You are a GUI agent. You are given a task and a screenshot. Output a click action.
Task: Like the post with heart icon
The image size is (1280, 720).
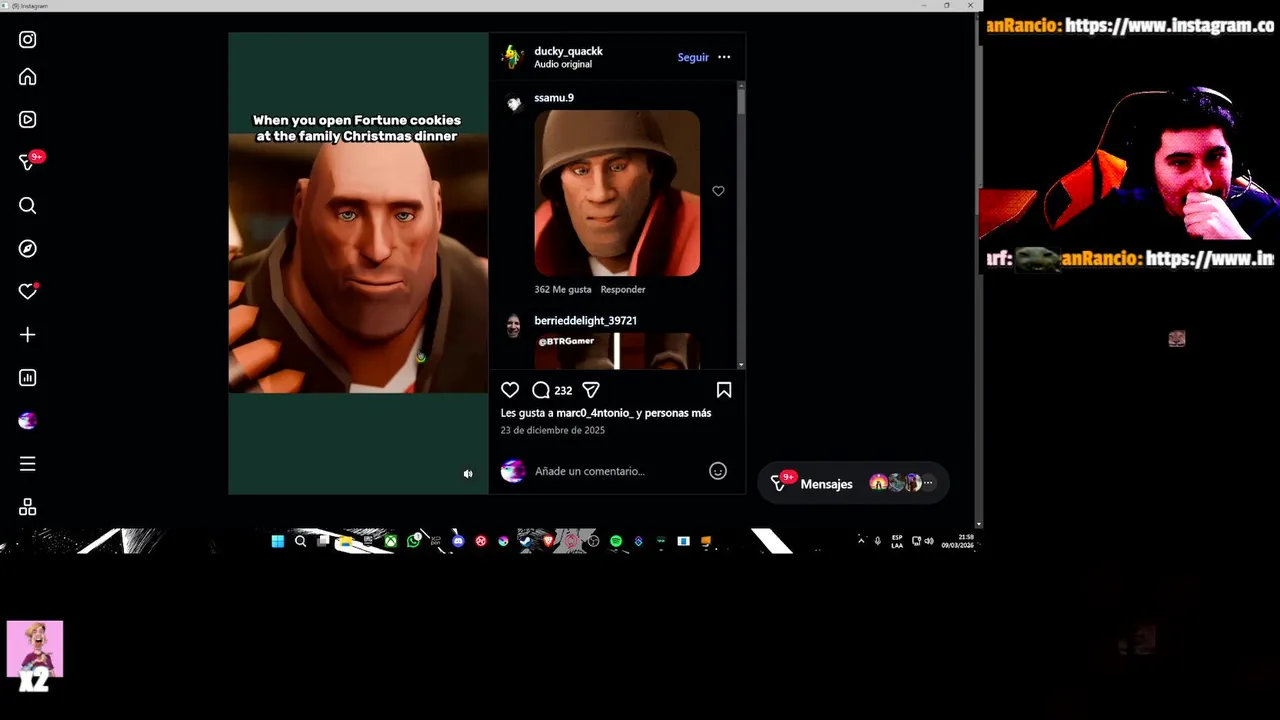(510, 390)
